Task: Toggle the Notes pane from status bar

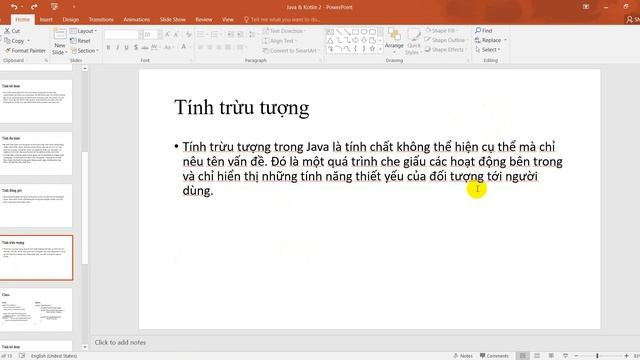Action: [x=463, y=356]
